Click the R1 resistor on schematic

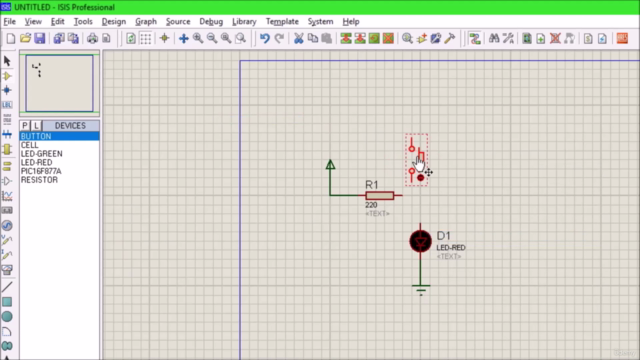pos(380,196)
